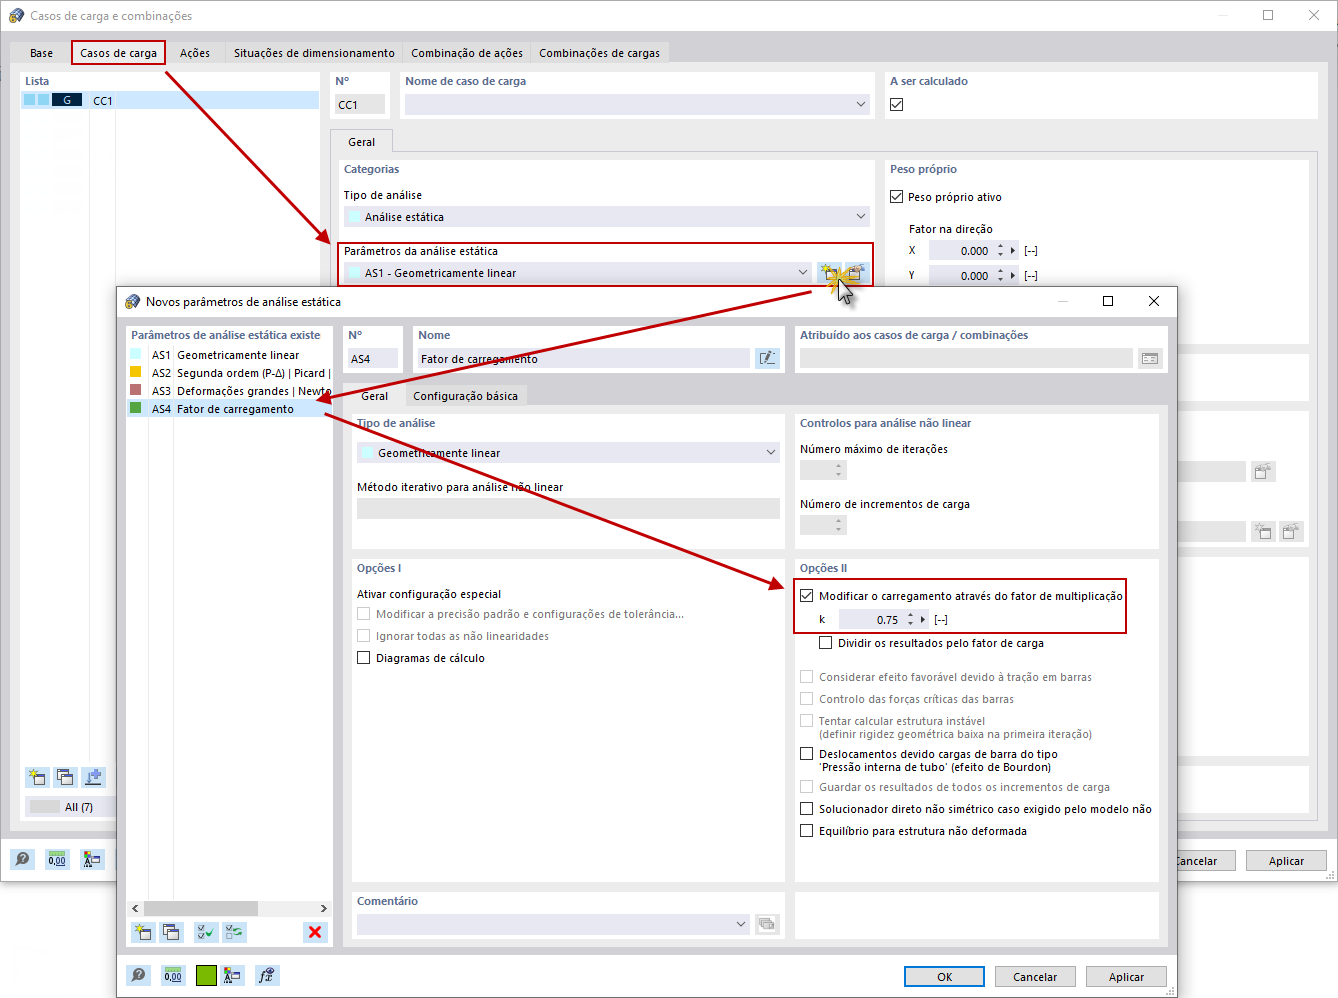Viewport: 1338px width, 998px height.
Task: Open help icon in Novos parâmetros dialog
Action: pos(138,975)
